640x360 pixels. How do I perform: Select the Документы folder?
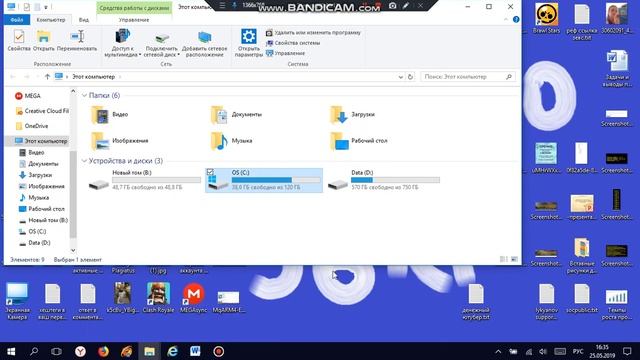click(236, 115)
